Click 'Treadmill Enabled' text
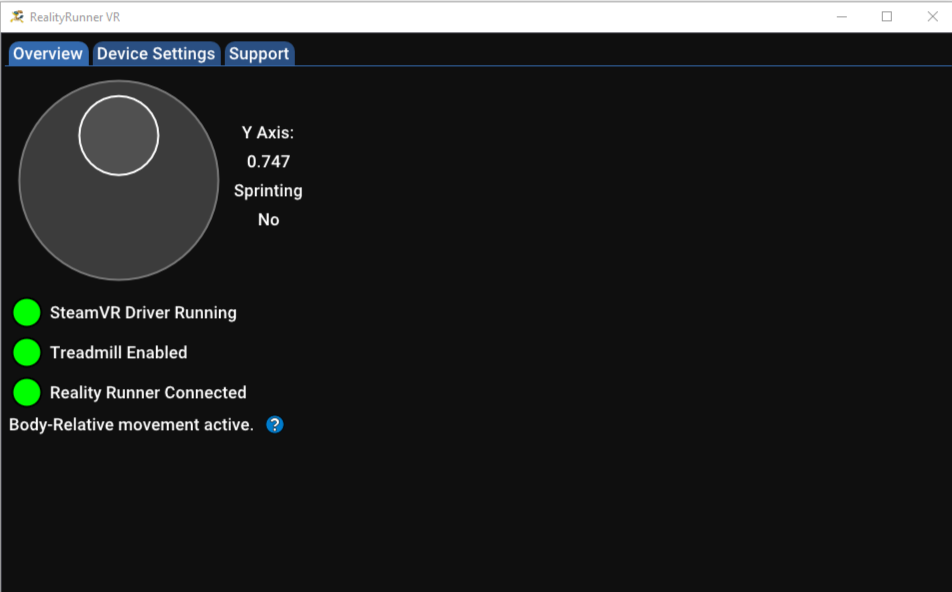The height and width of the screenshot is (592, 952). tap(118, 353)
